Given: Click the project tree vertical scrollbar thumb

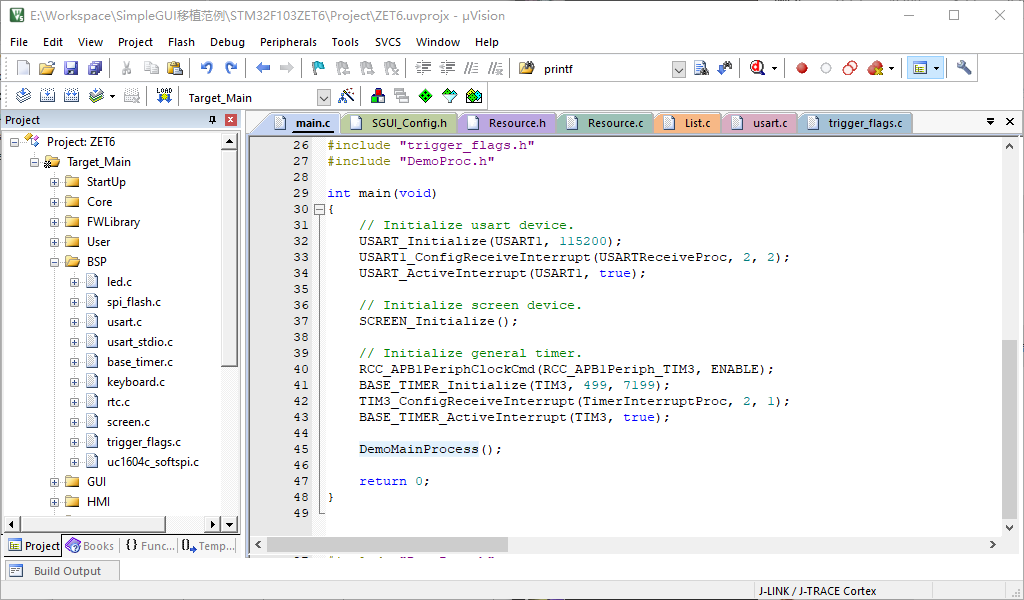Looking at the screenshot, I should (229, 258).
